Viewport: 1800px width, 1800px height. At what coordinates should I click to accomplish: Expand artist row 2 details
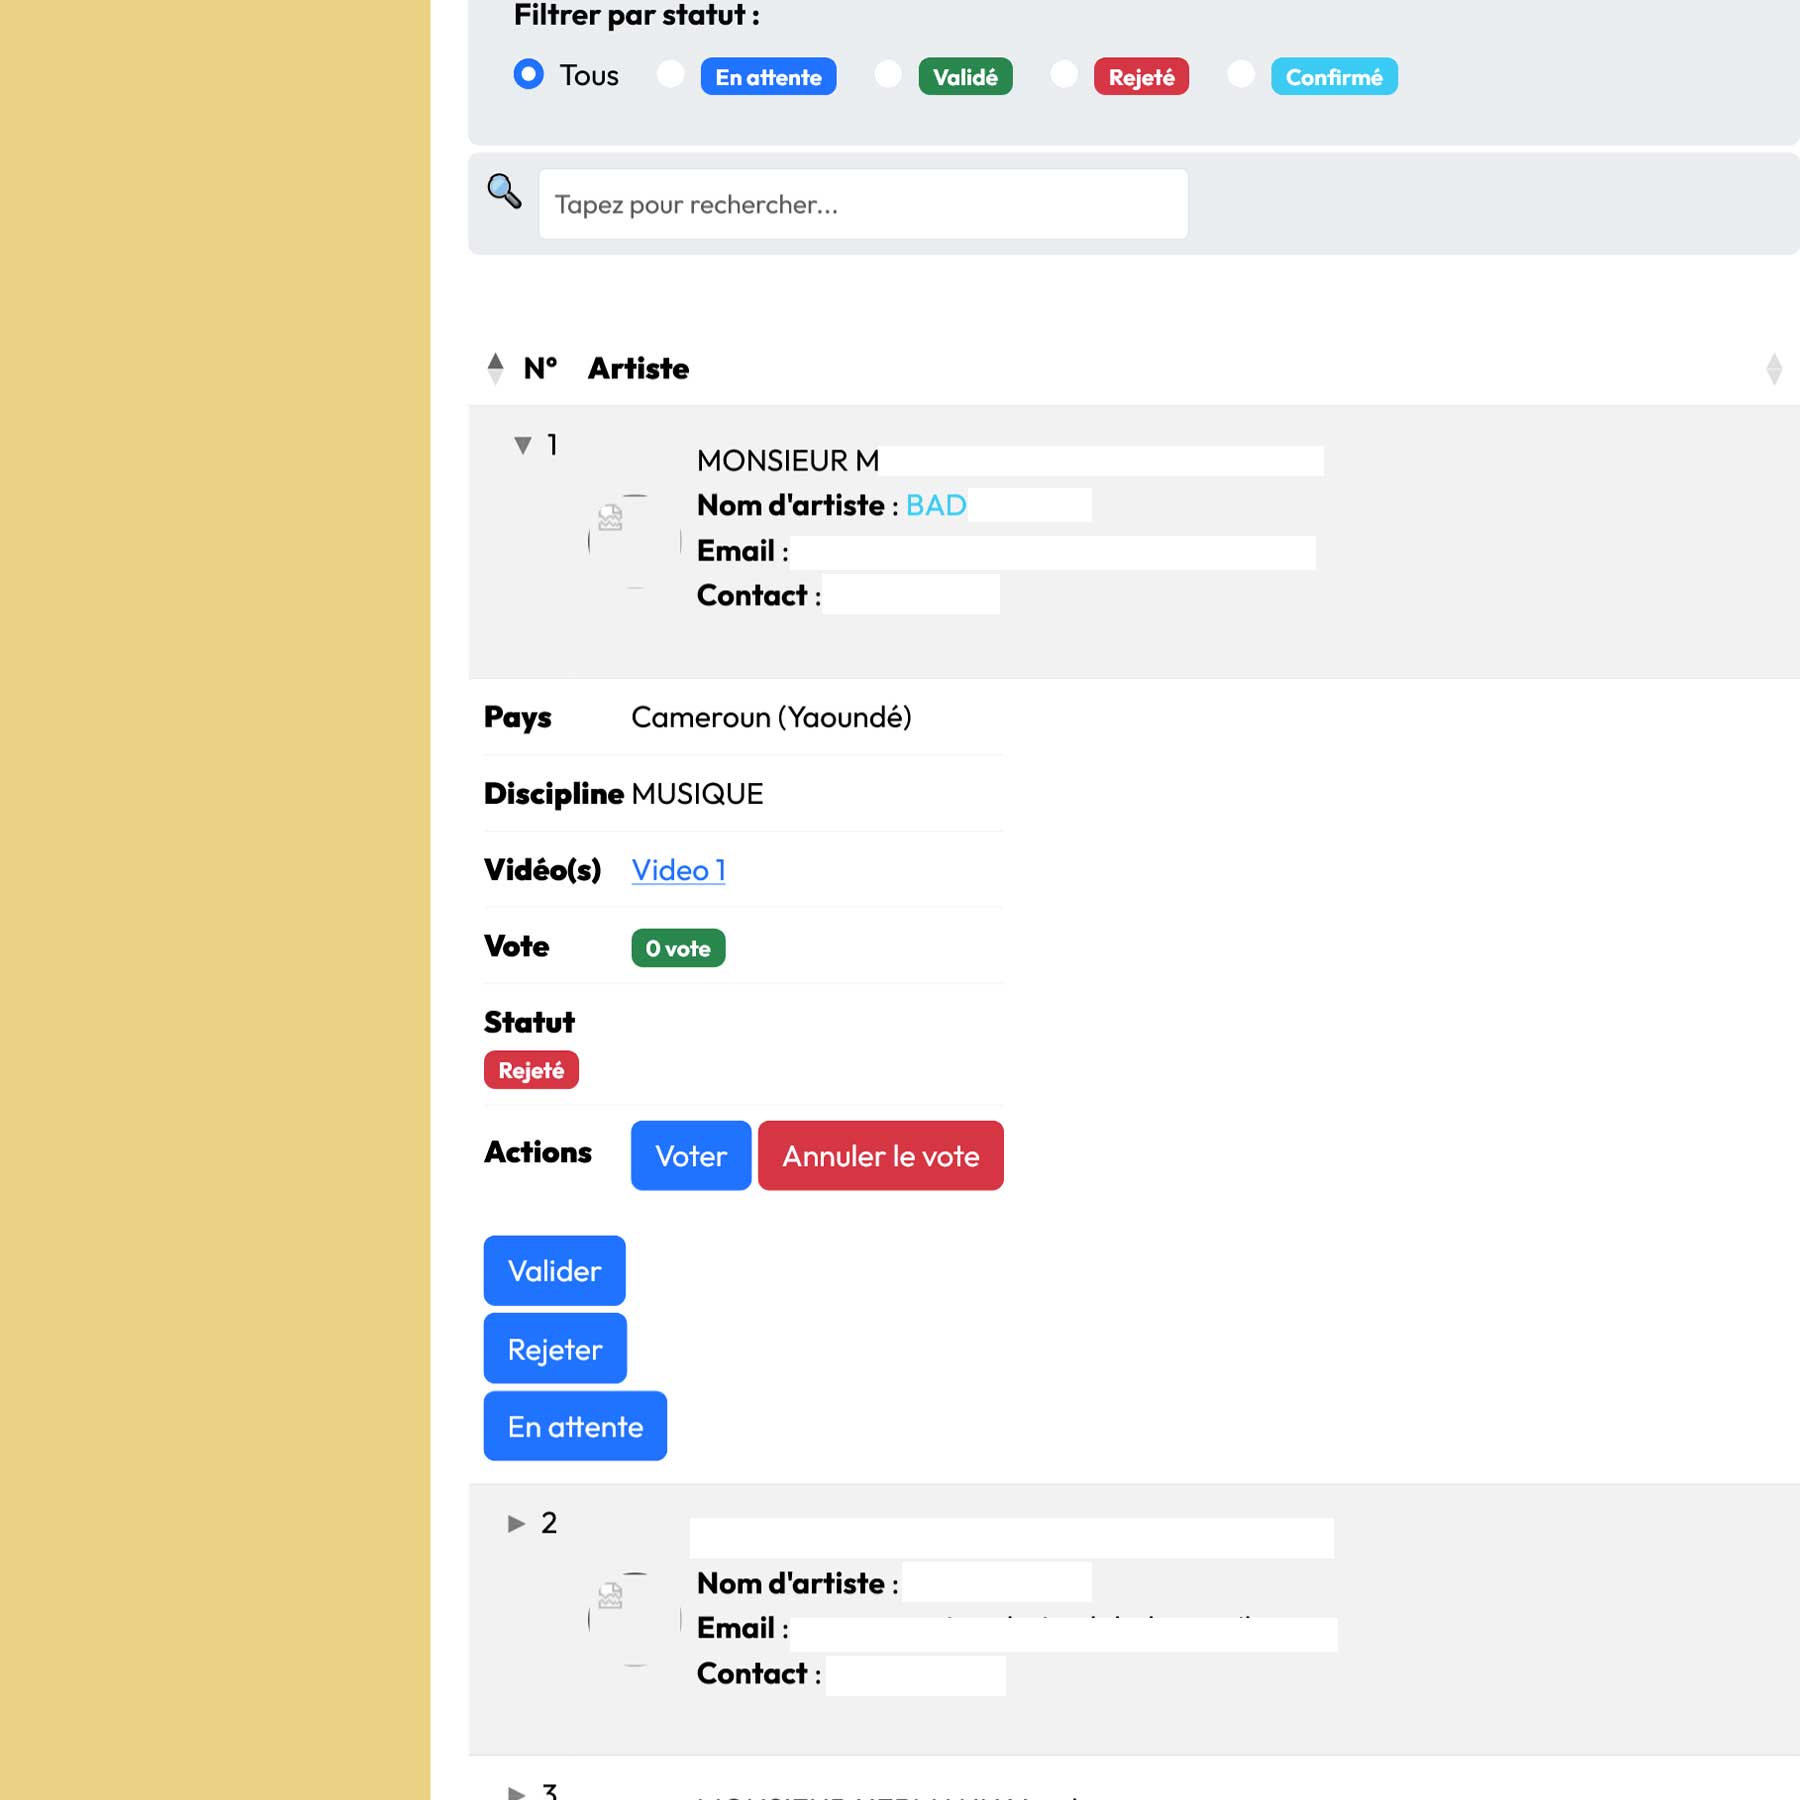(516, 1523)
